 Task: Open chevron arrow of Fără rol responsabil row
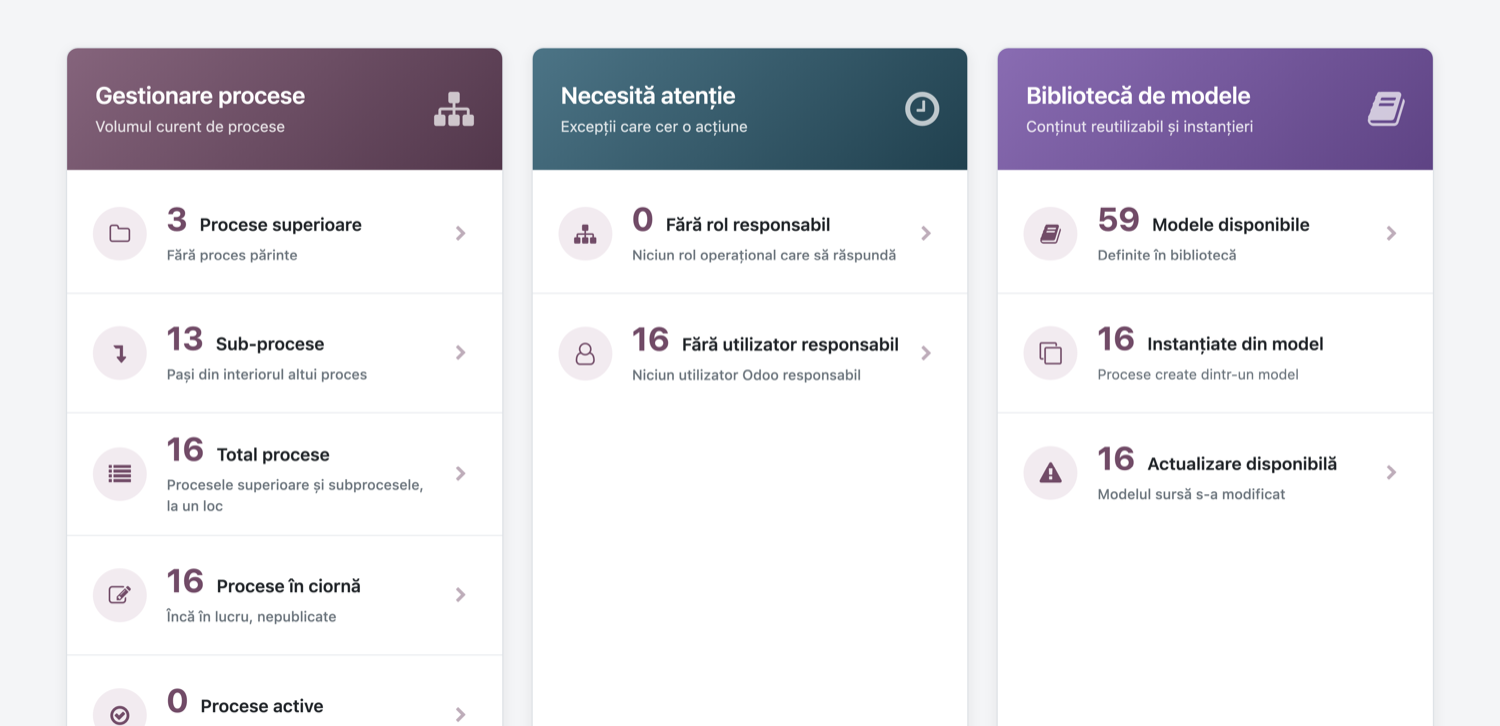[926, 233]
